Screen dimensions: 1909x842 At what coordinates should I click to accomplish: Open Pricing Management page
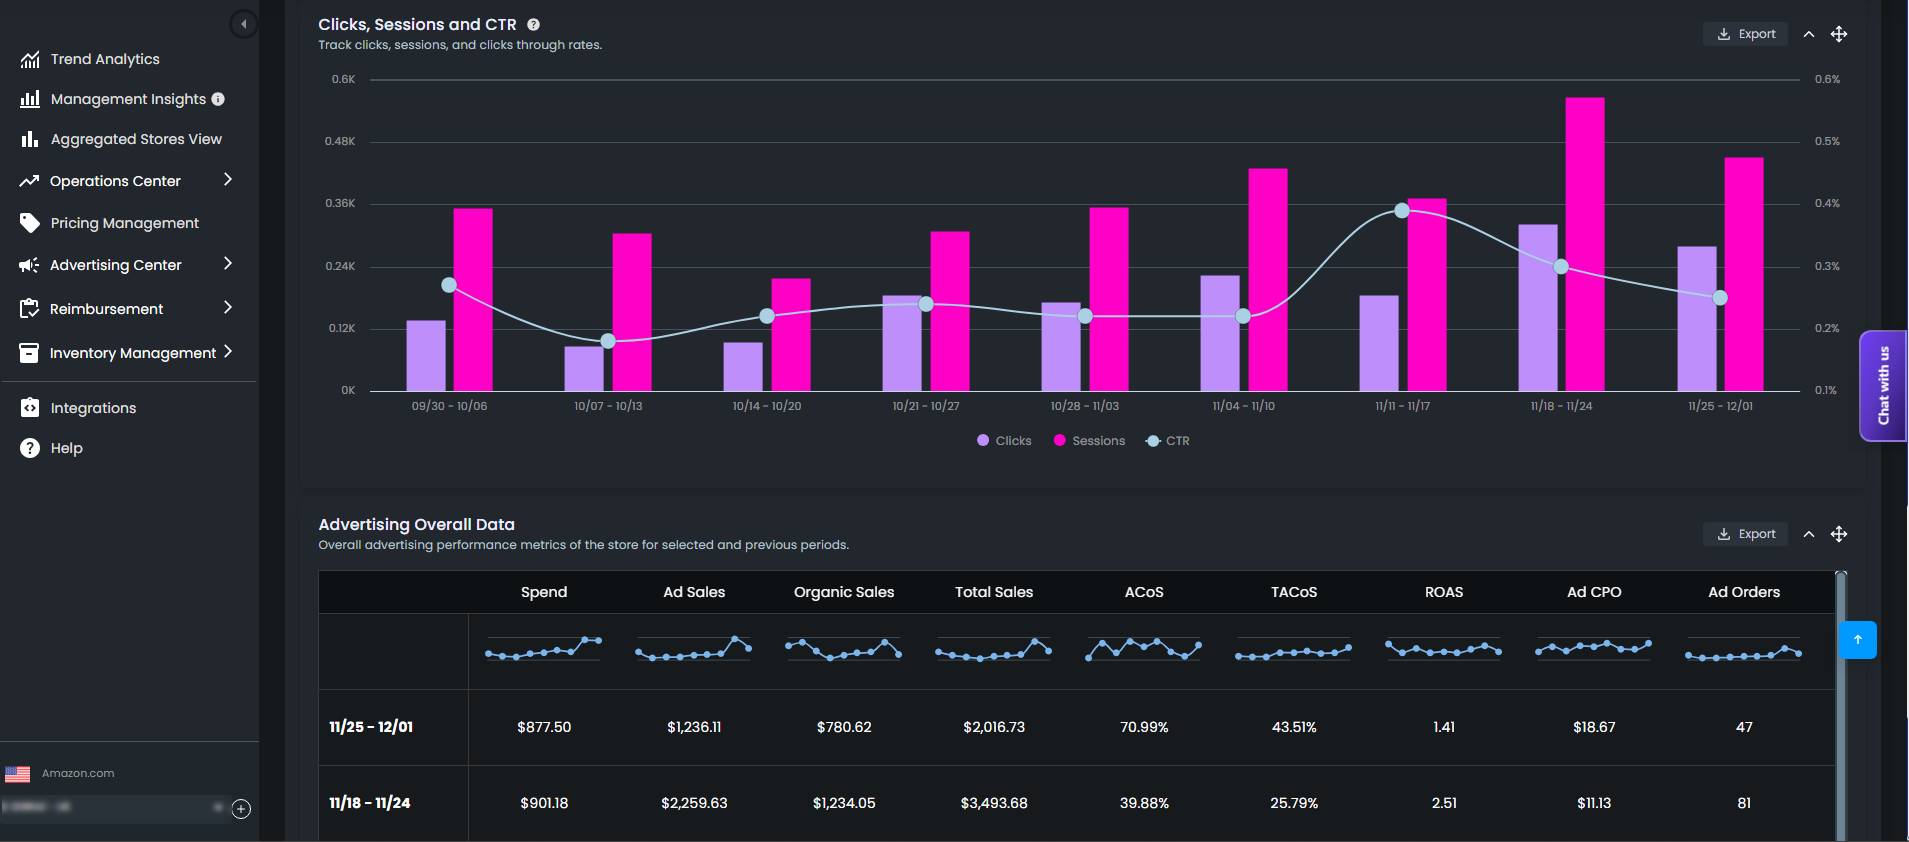point(124,223)
